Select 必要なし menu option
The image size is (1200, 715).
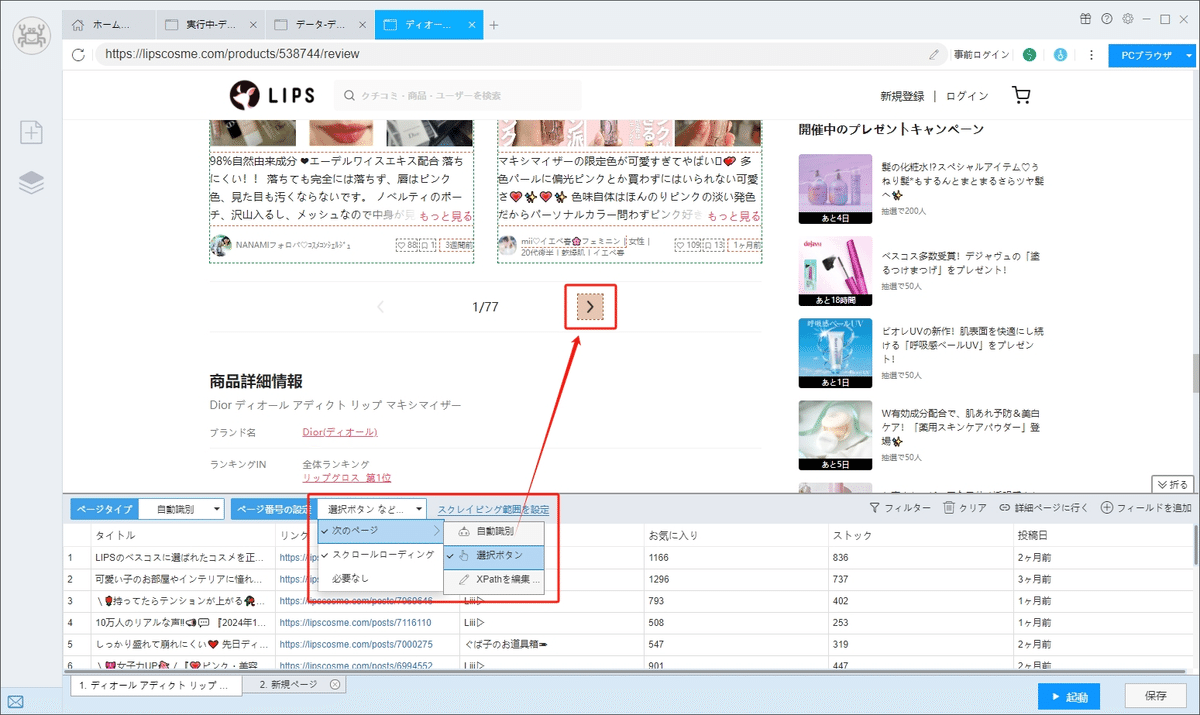380,578
